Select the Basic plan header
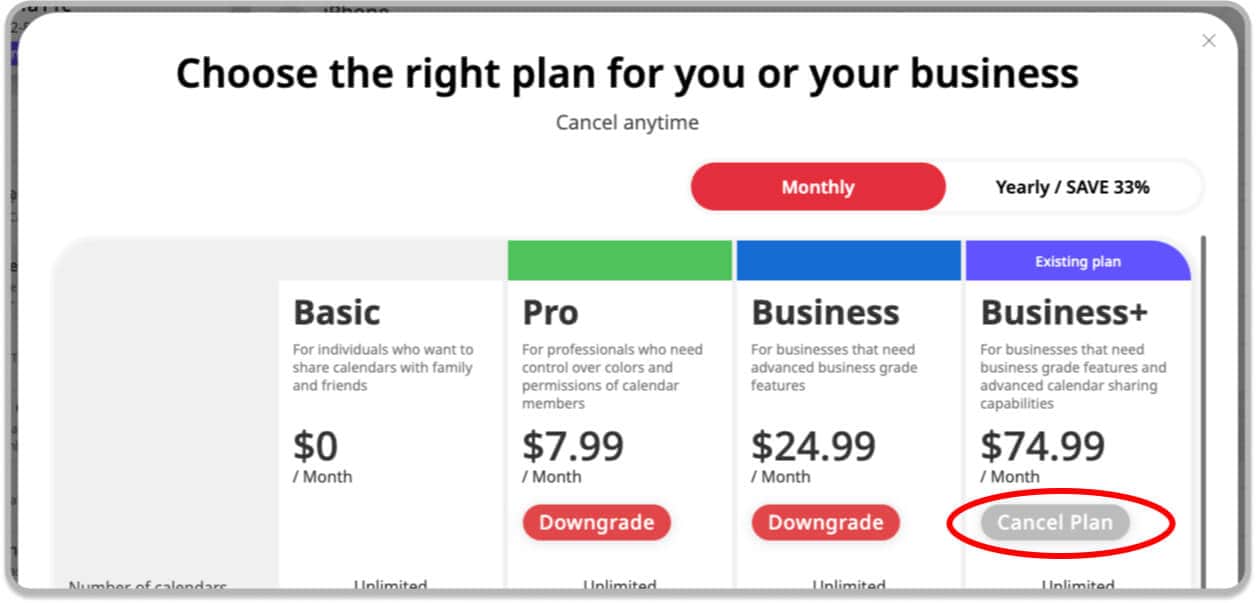 336,312
